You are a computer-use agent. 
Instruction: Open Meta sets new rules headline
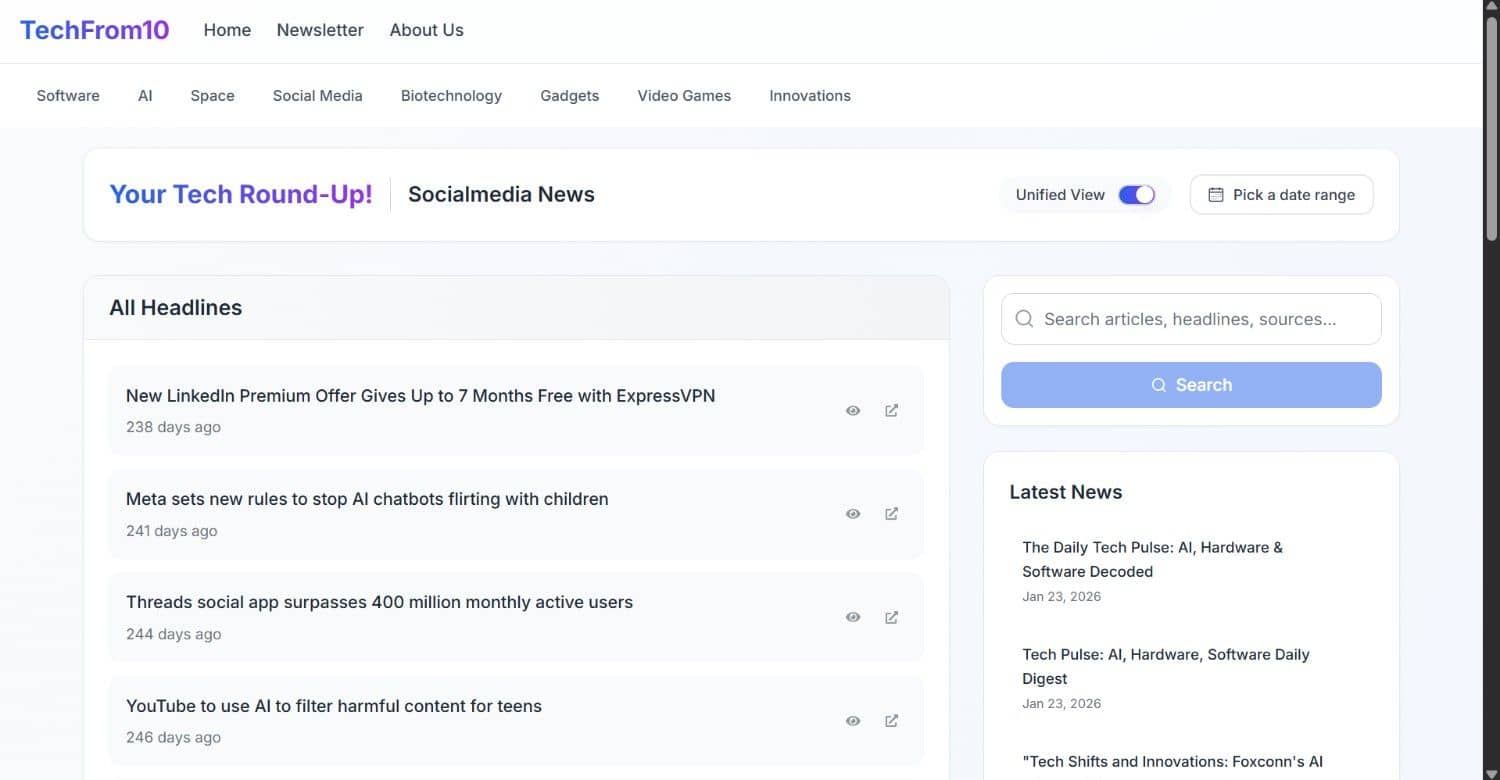coord(367,499)
